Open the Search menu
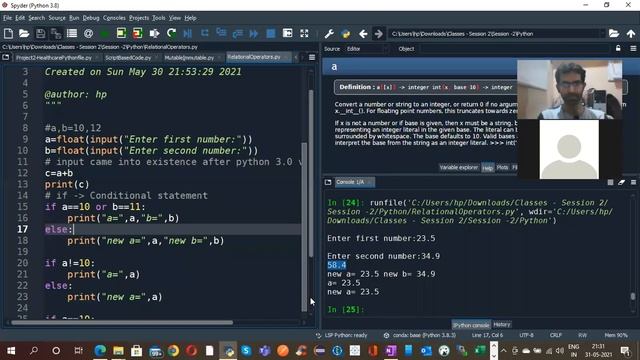 (x=37, y=18)
